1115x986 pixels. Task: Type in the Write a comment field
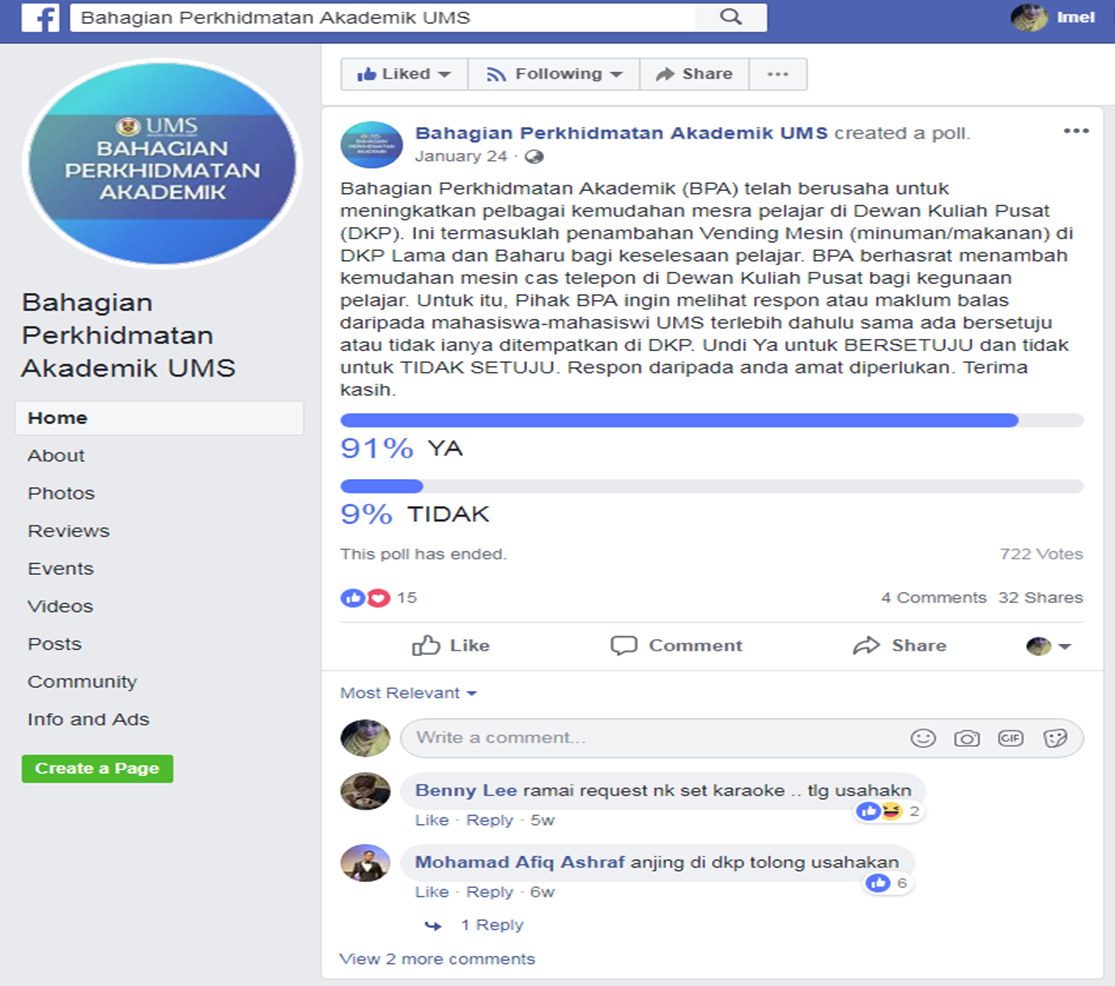click(x=650, y=738)
